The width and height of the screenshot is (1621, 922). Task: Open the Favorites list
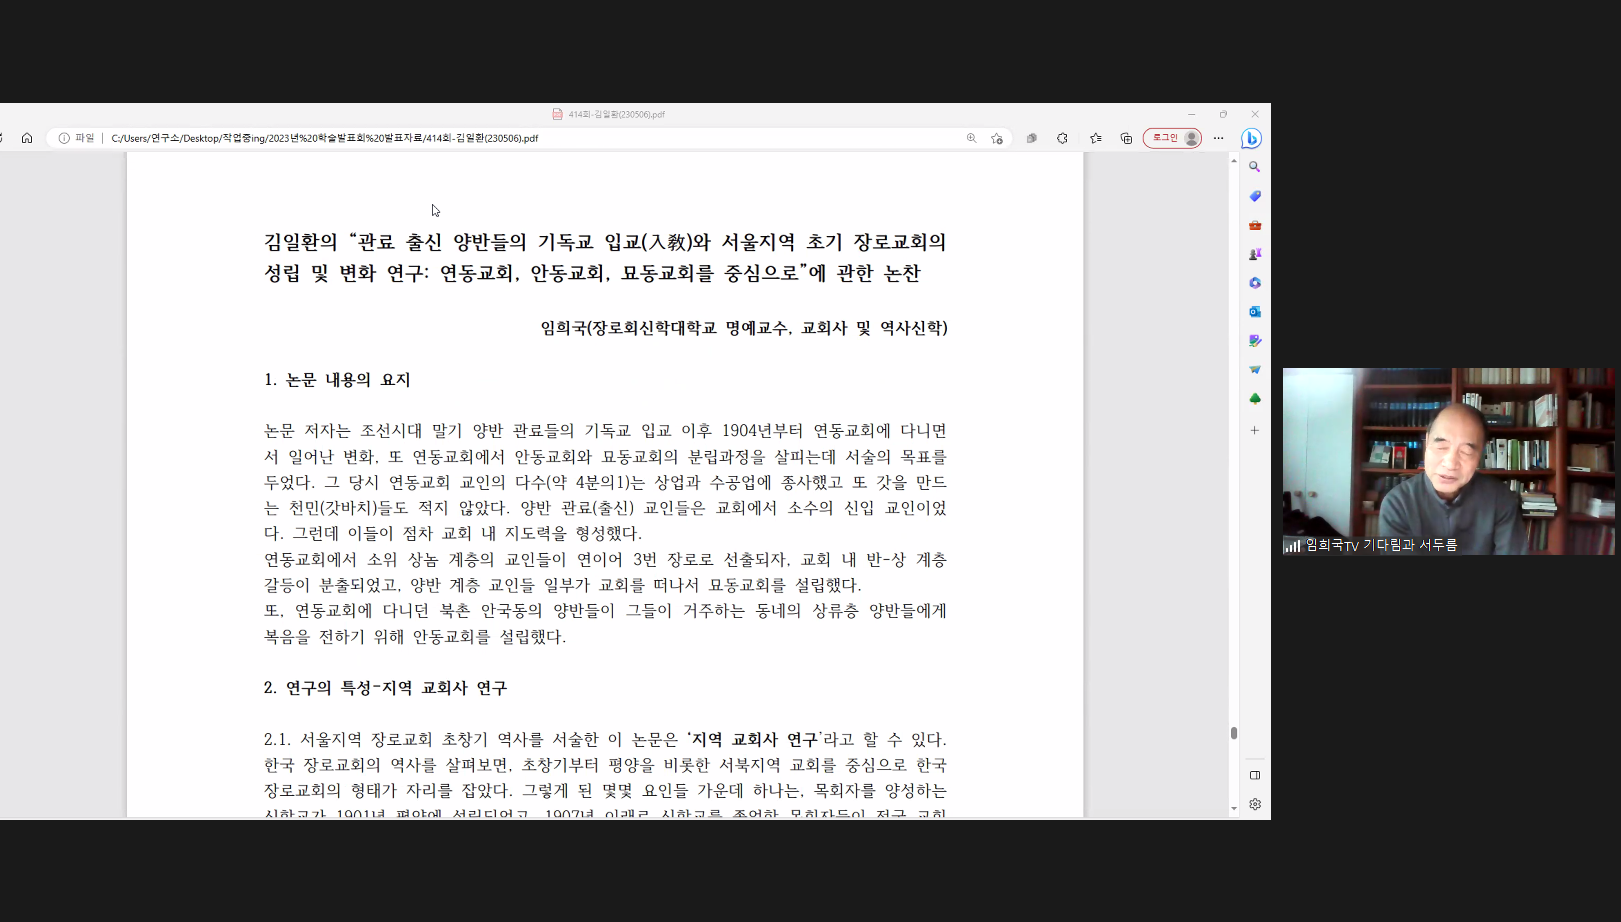(1096, 138)
